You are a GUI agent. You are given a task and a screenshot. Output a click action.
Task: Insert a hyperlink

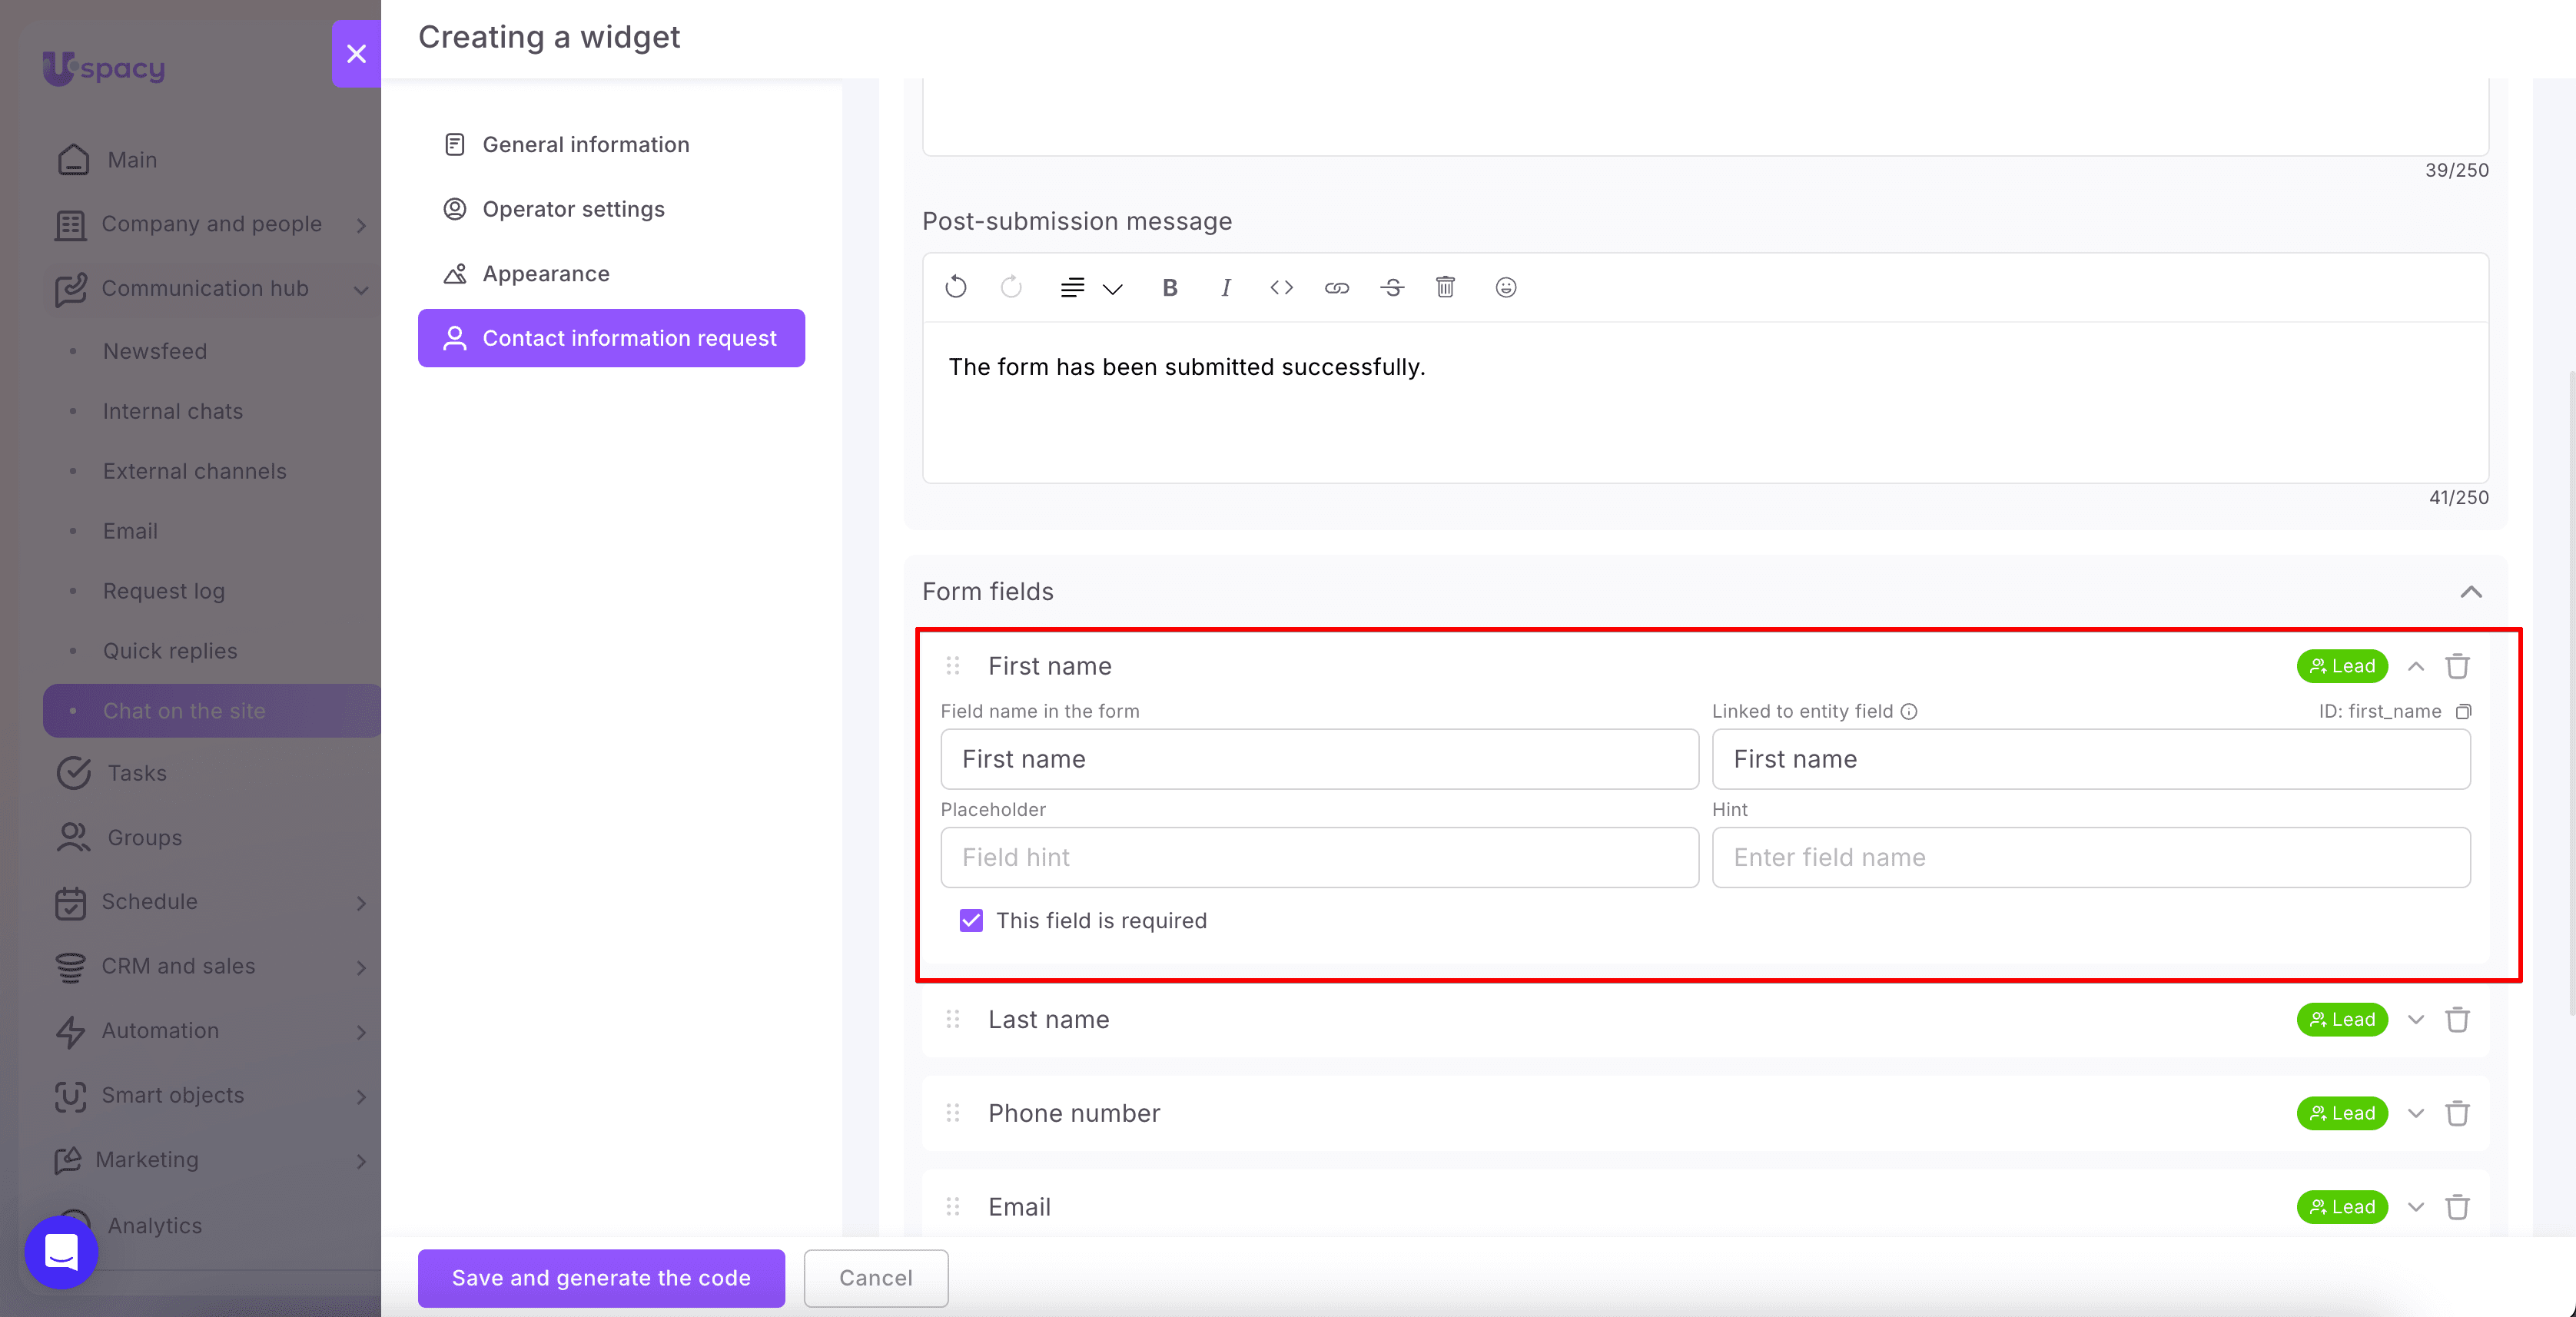click(x=1337, y=288)
